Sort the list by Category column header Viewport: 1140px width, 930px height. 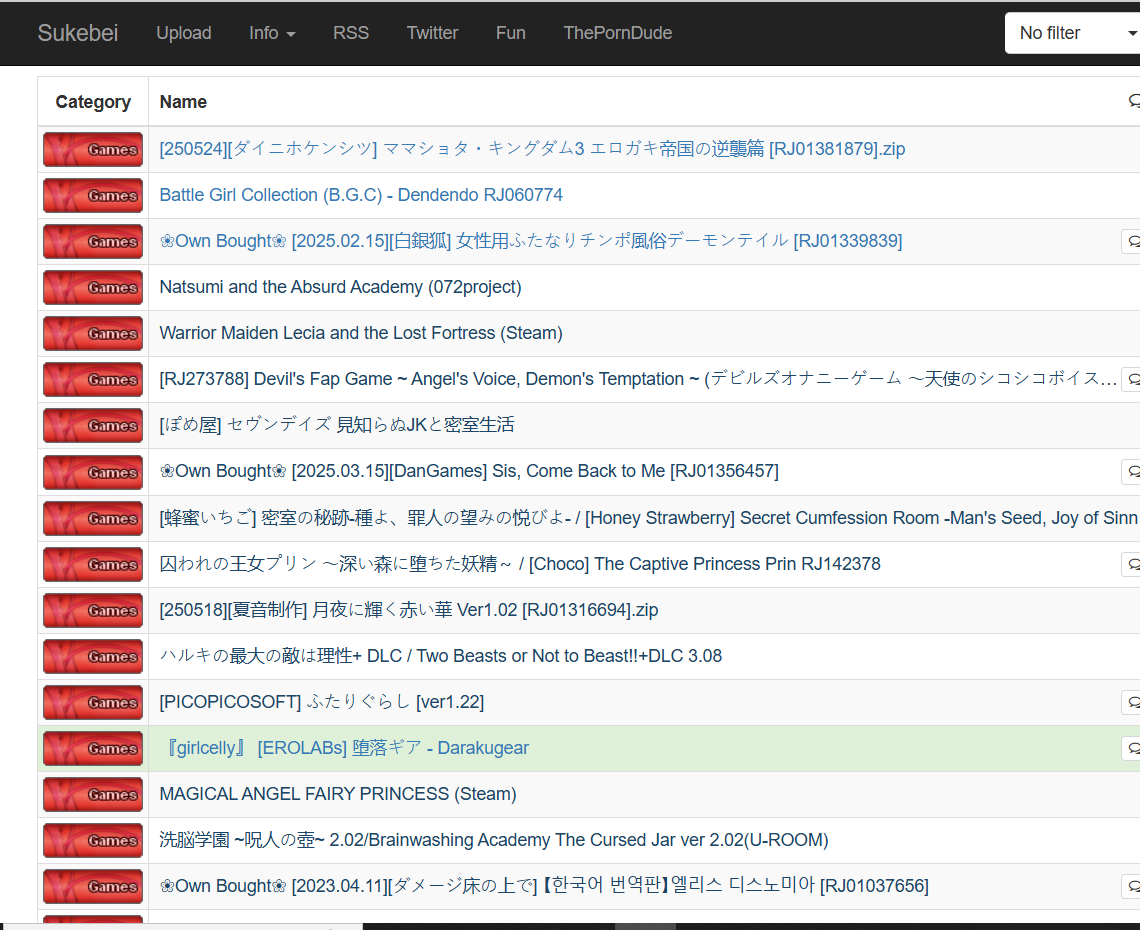93,102
